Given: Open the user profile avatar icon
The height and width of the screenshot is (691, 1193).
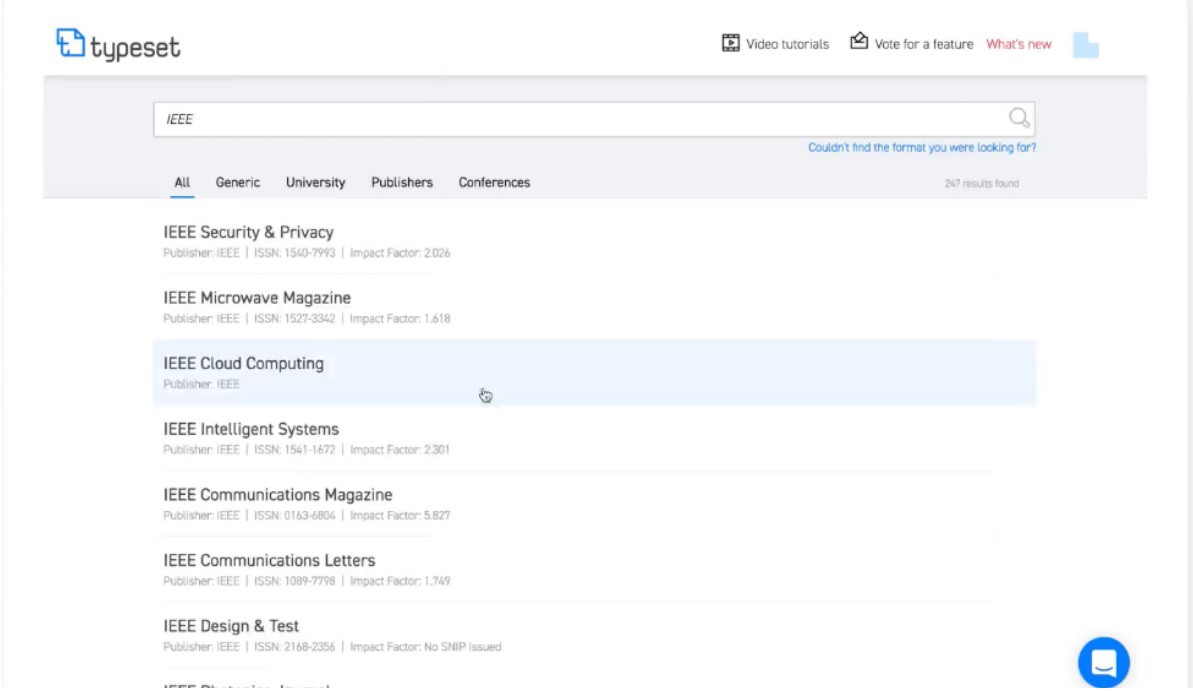Looking at the screenshot, I should 1085,45.
